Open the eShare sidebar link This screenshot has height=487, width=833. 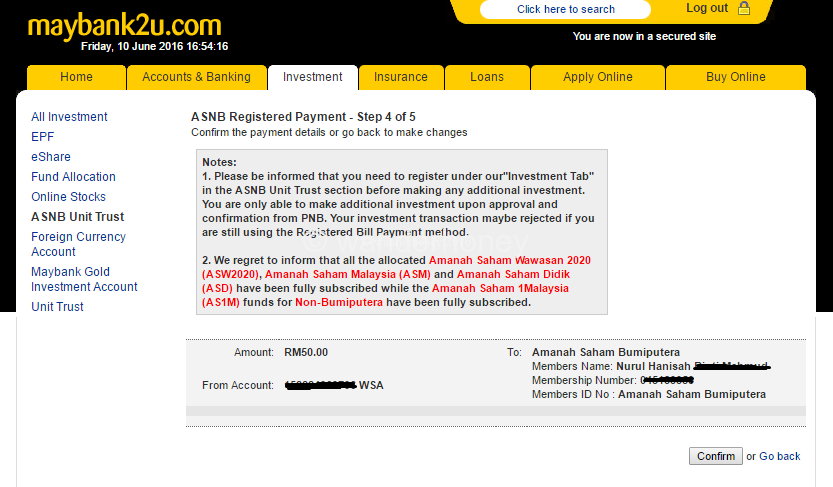pyautogui.click(x=50, y=157)
